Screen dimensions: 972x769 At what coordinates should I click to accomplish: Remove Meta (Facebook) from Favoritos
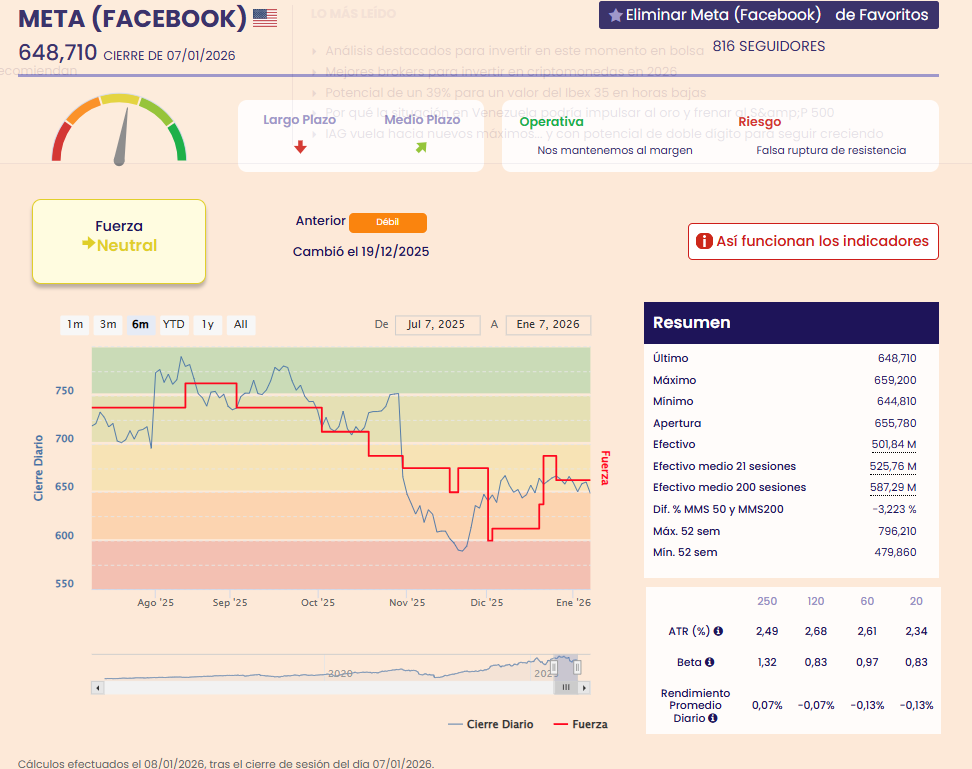(x=769, y=15)
